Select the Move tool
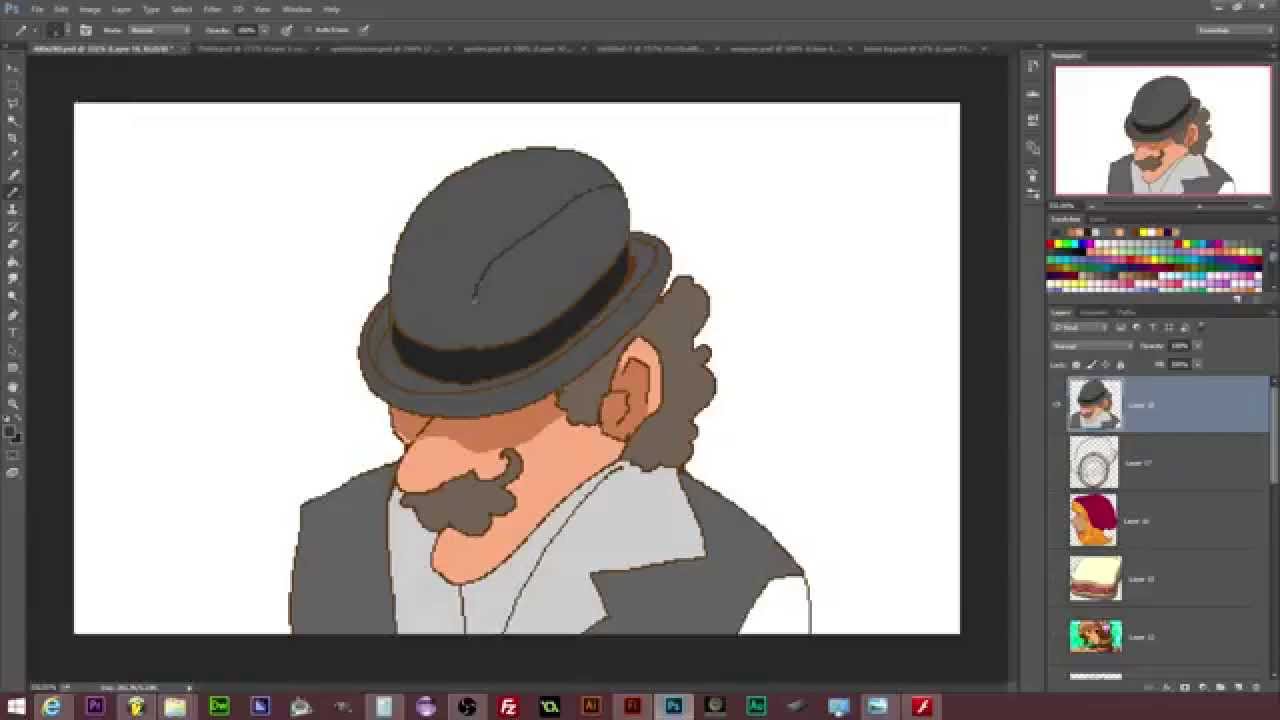Screen dimensions: 1280x720 tap(13, 66)
